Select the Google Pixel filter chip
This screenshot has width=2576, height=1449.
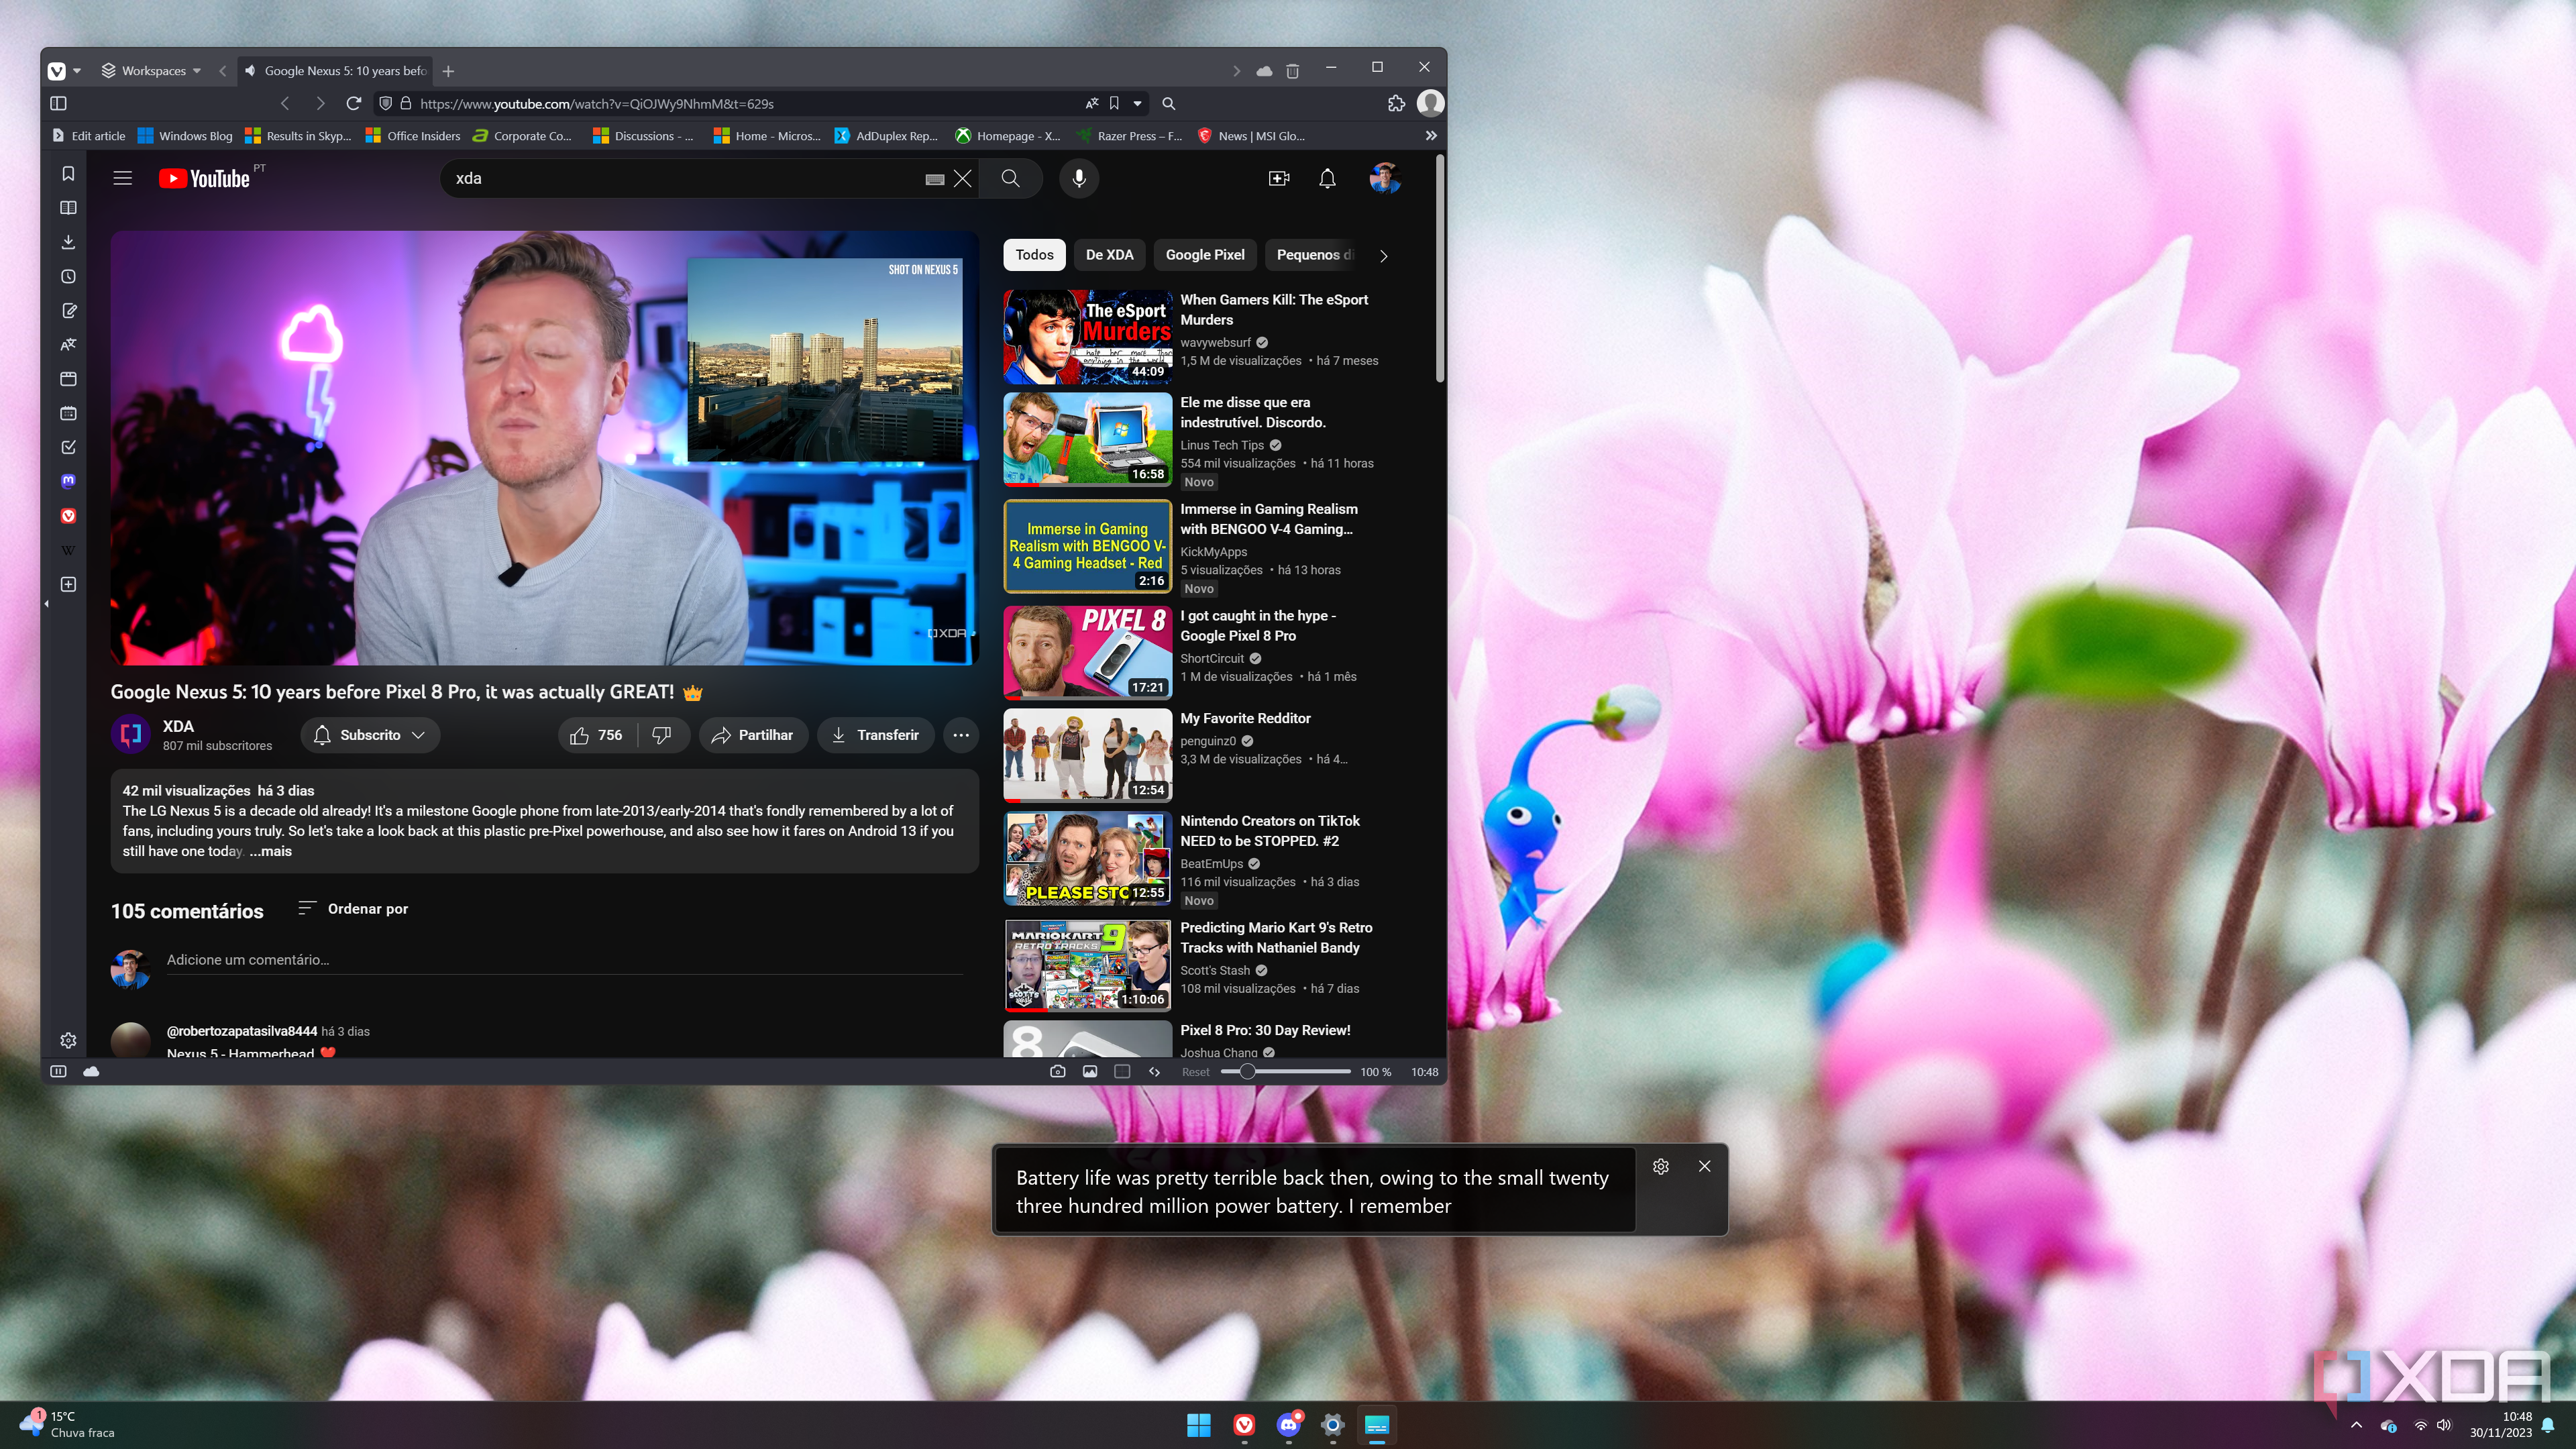pyautogui.click(x=1204, y=255)
